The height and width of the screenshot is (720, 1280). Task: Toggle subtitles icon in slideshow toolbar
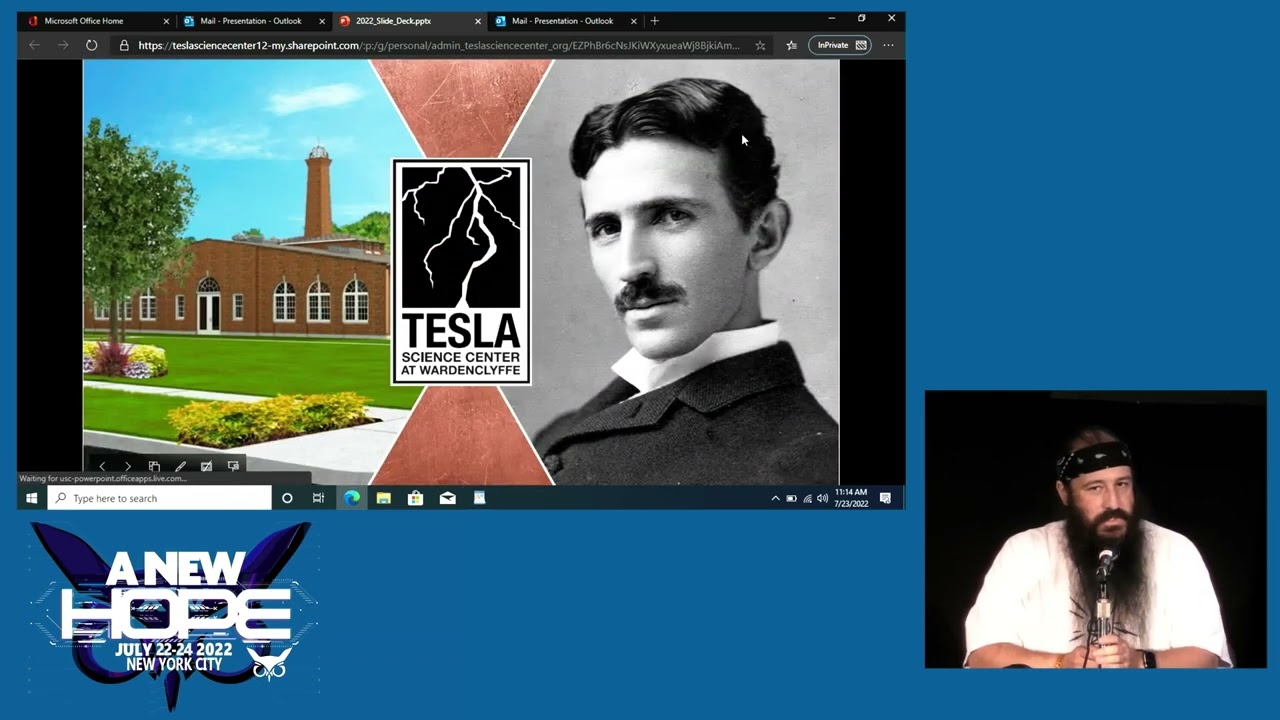click(x=206, y=466)
